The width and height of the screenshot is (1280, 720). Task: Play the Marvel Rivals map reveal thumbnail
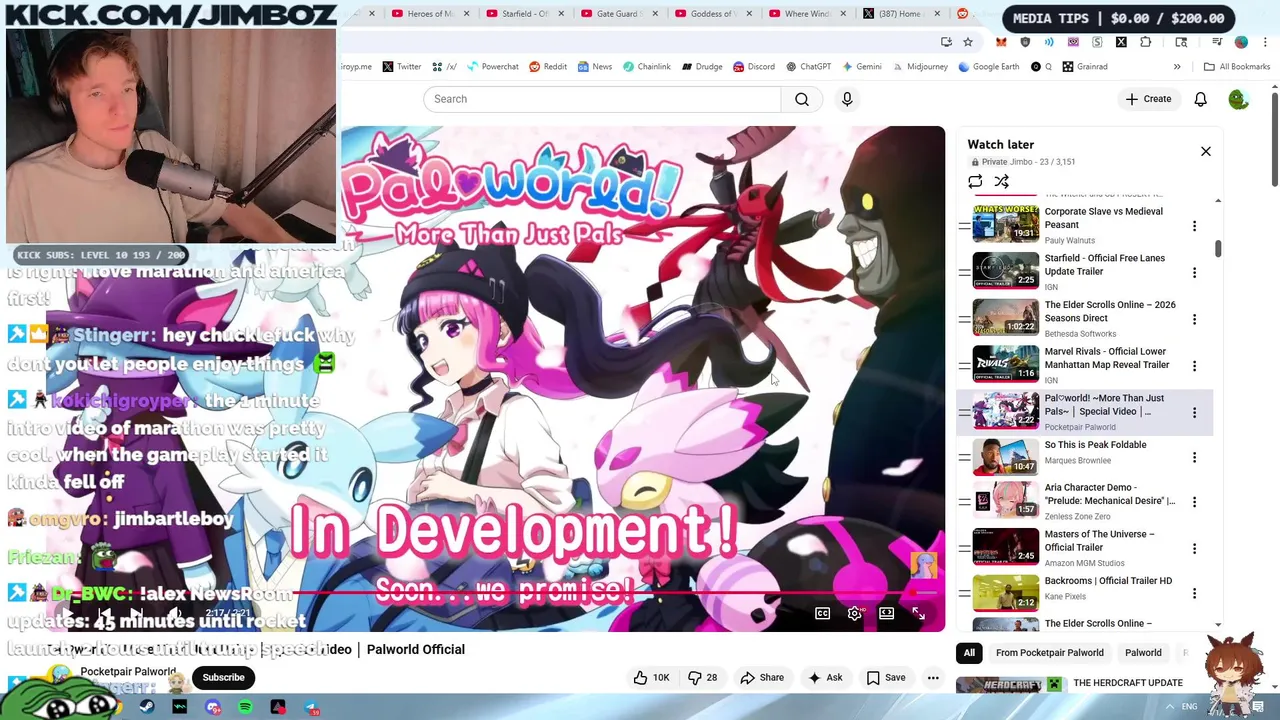click(1006, 364)
